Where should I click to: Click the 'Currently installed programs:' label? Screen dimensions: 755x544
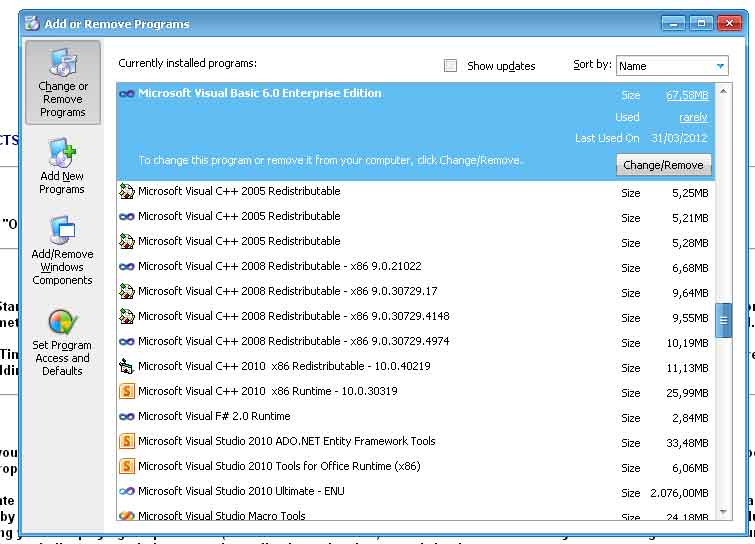click(x=187, y=63)
